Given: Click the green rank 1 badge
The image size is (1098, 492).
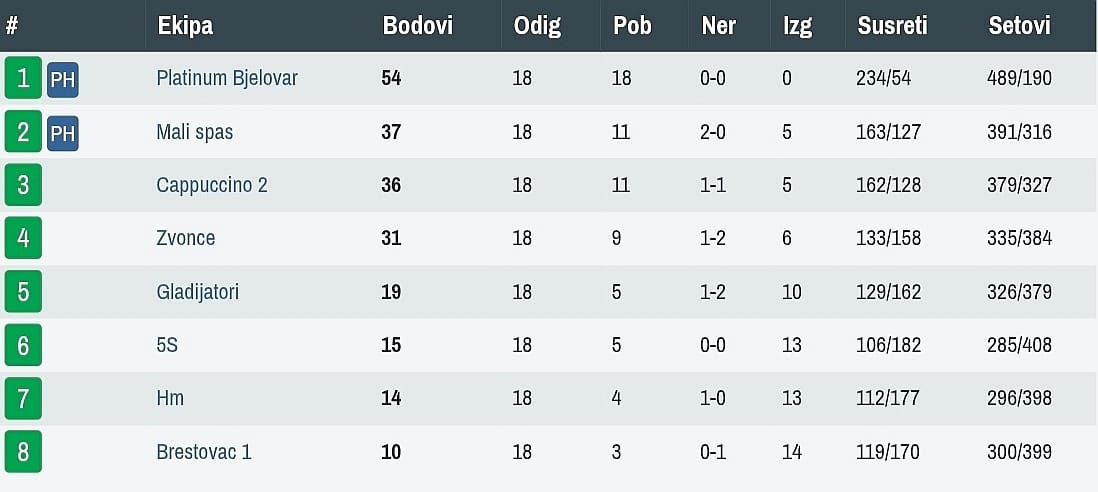Looking at the screenshot, I should point(23,78).
